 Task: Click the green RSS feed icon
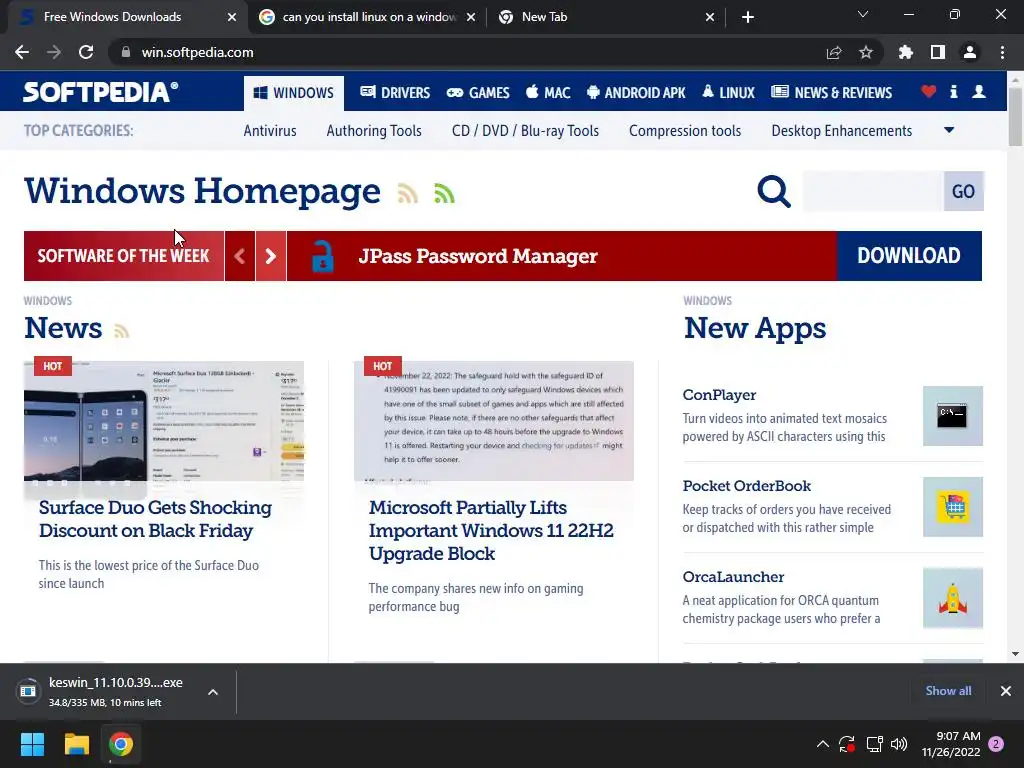pos(444,194)
